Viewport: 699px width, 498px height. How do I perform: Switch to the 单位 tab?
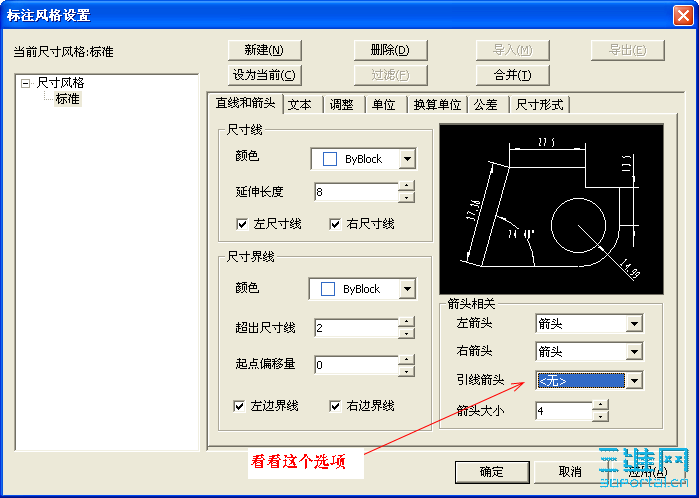tap(384, 105)
